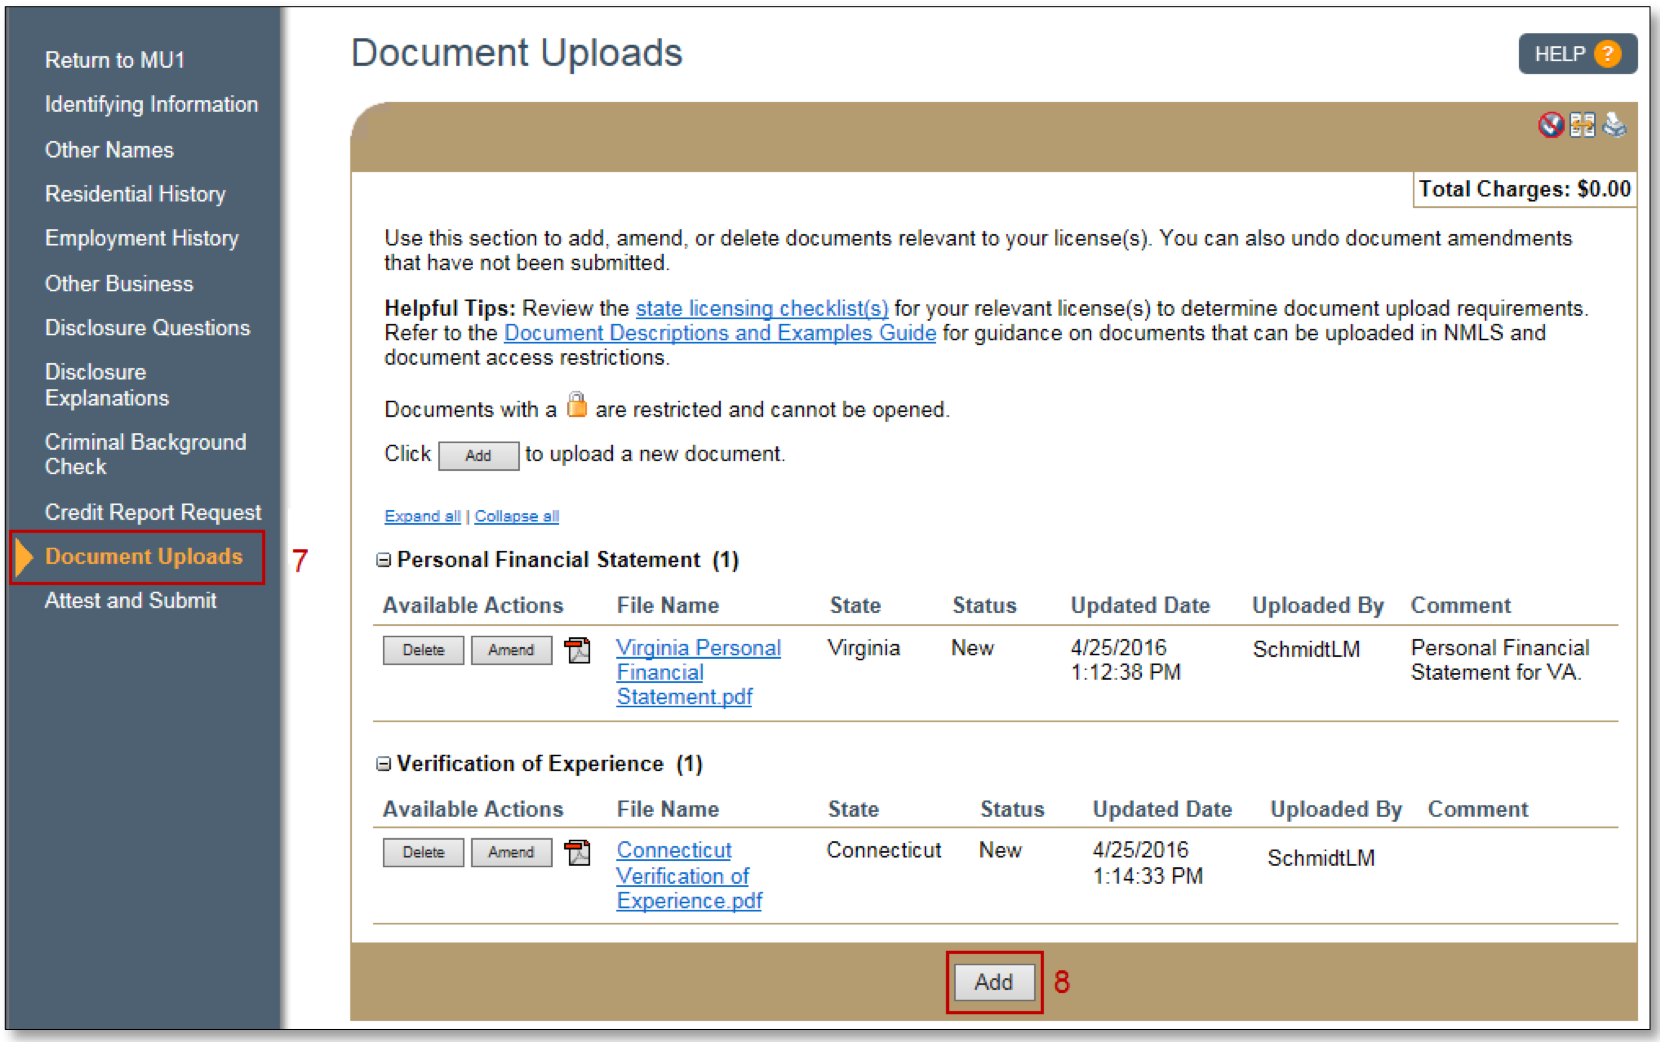Open Connecticut Verification of Experience.pdf link
Screen dimensions: 1660x1042
pos(689,875)
